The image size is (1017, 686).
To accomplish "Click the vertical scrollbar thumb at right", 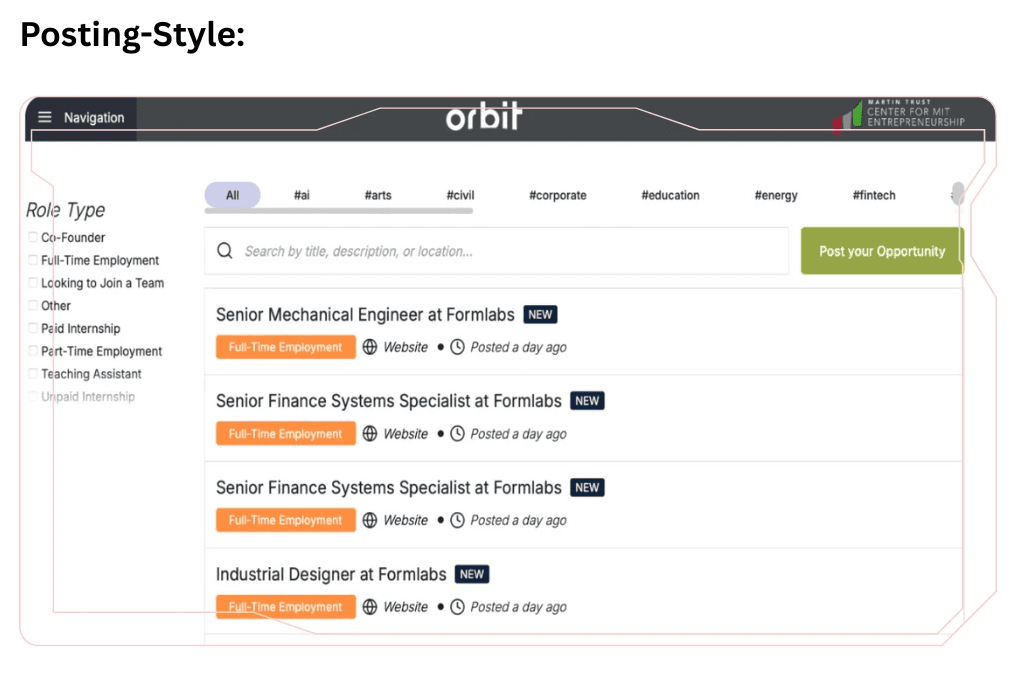I will click(957, 193).
